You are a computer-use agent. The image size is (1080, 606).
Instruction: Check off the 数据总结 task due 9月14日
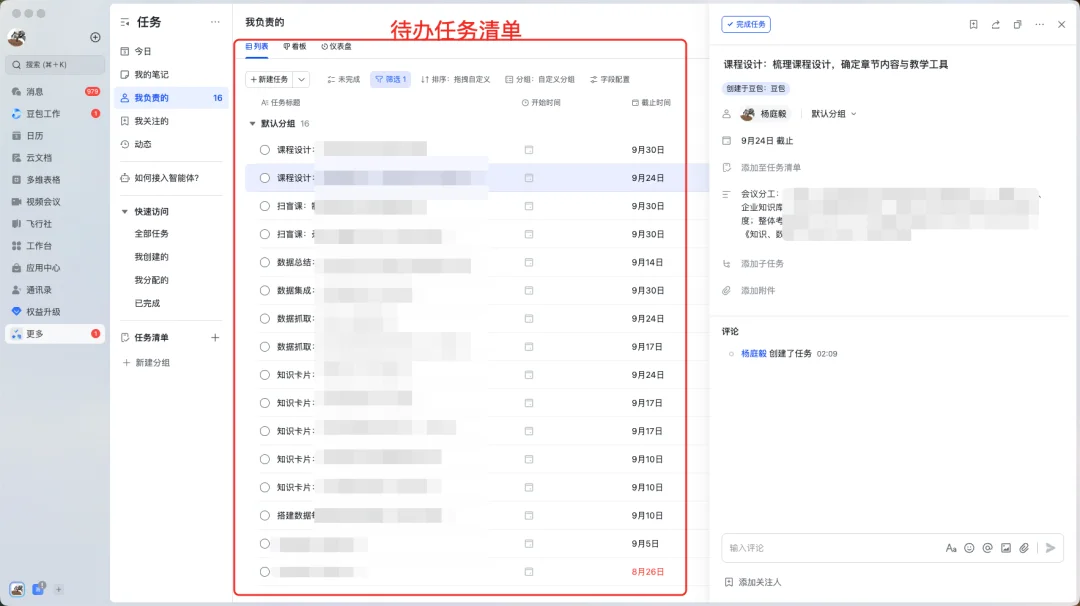point(264,262)
